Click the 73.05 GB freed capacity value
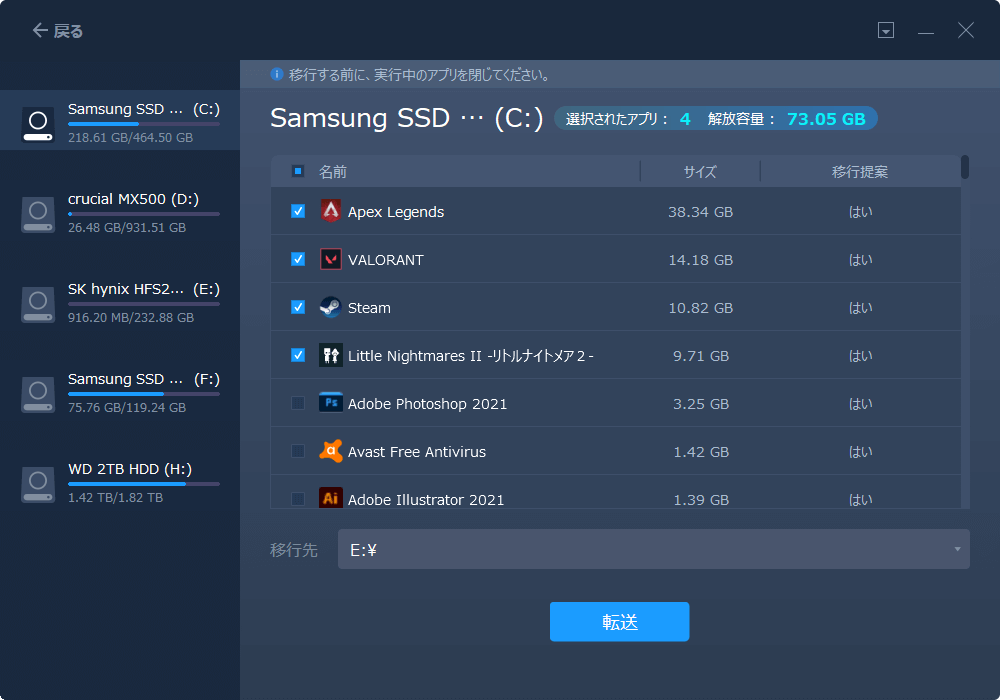The image size is (1000, 700). coord(826,119)
